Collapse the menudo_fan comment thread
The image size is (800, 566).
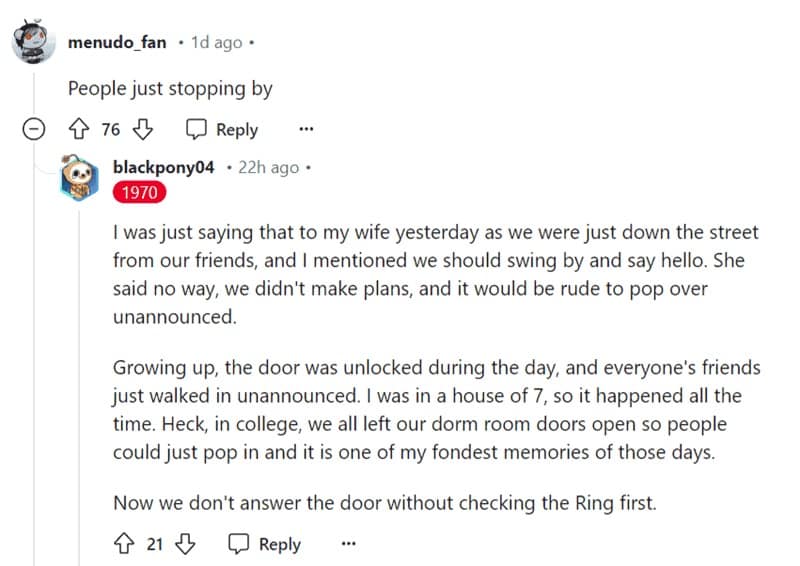(x=34, y=129)
